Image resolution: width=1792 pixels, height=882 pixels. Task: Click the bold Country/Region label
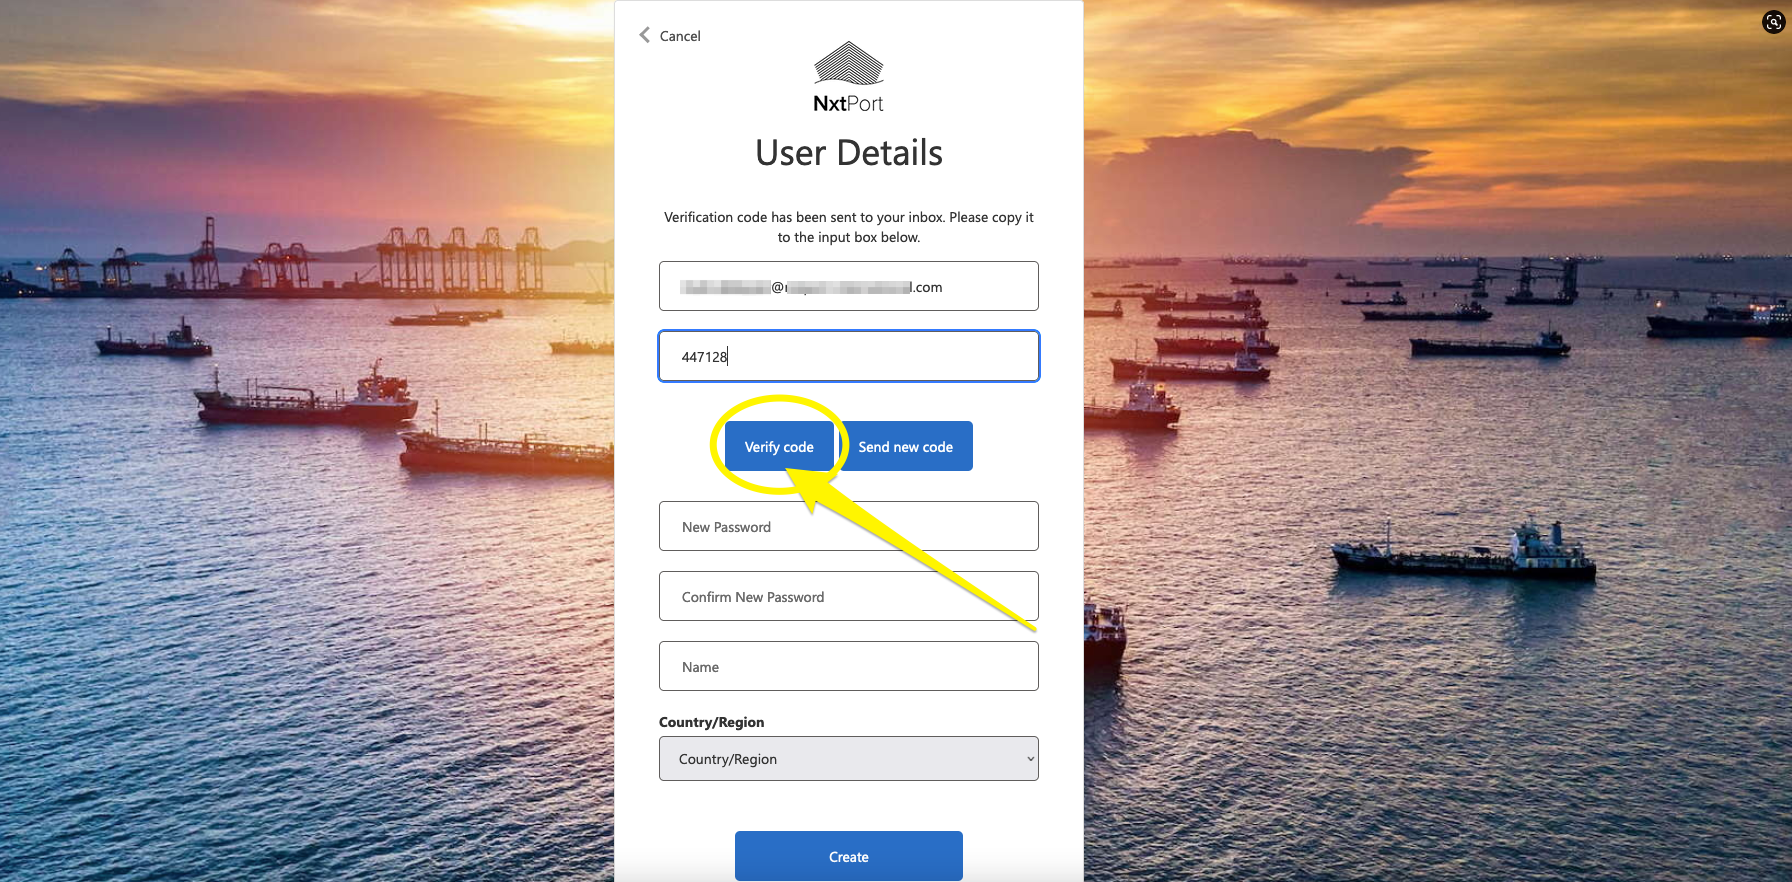711,722
